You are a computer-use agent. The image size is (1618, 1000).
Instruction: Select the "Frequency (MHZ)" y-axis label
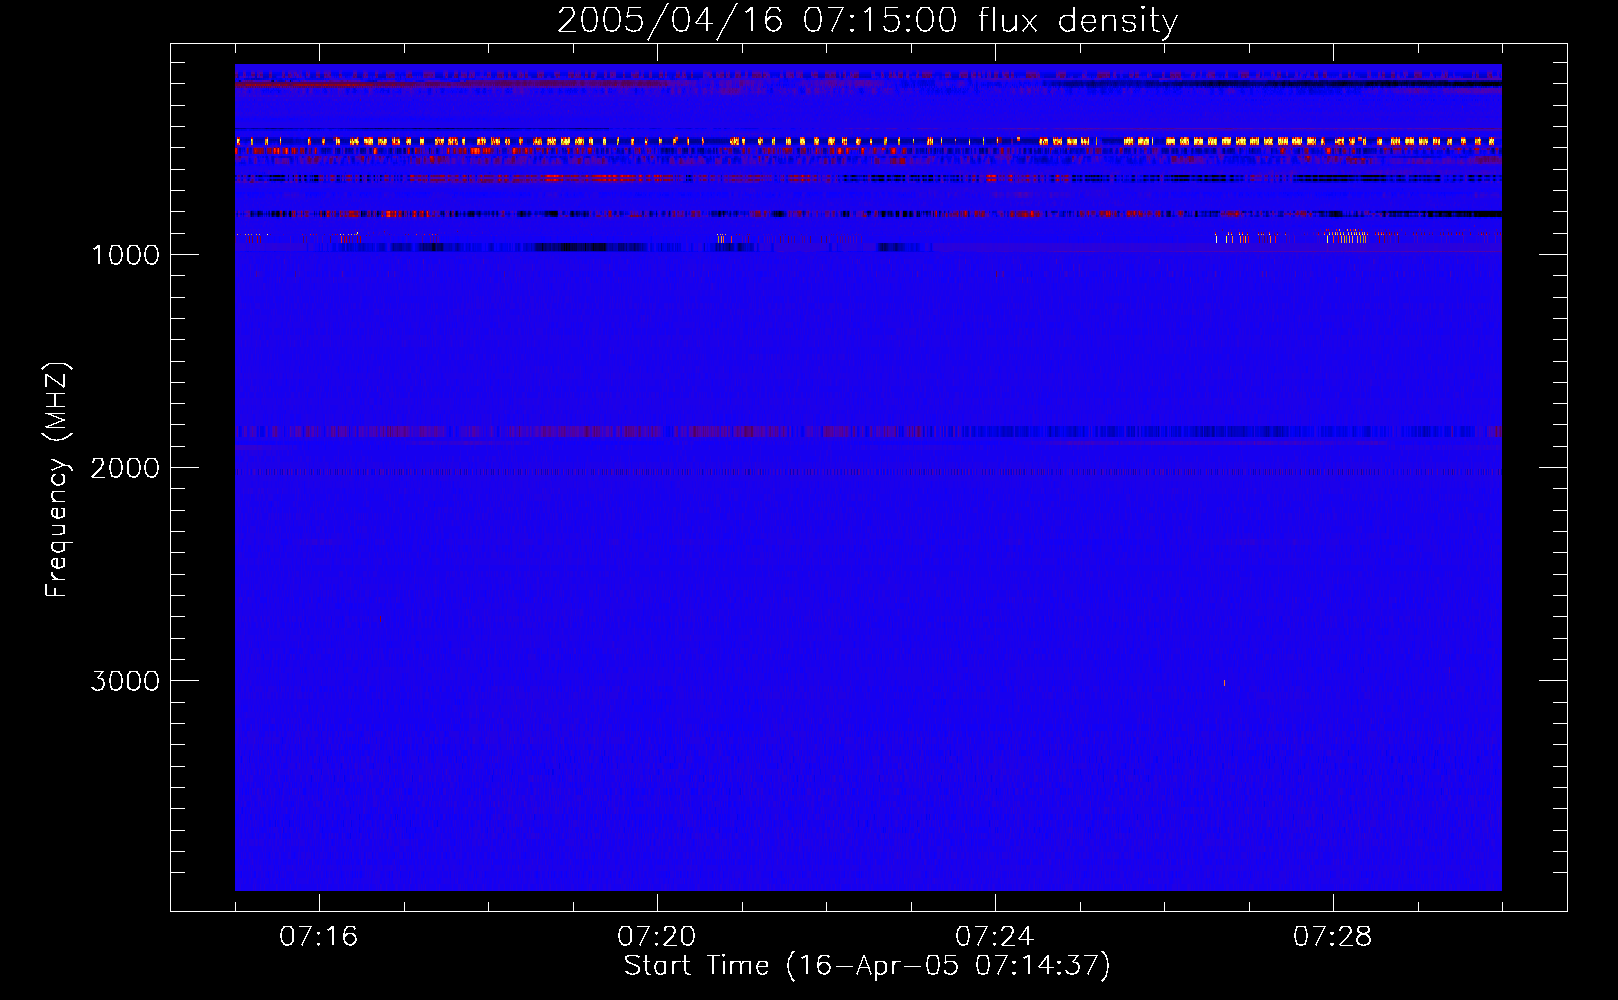(58, 480)
